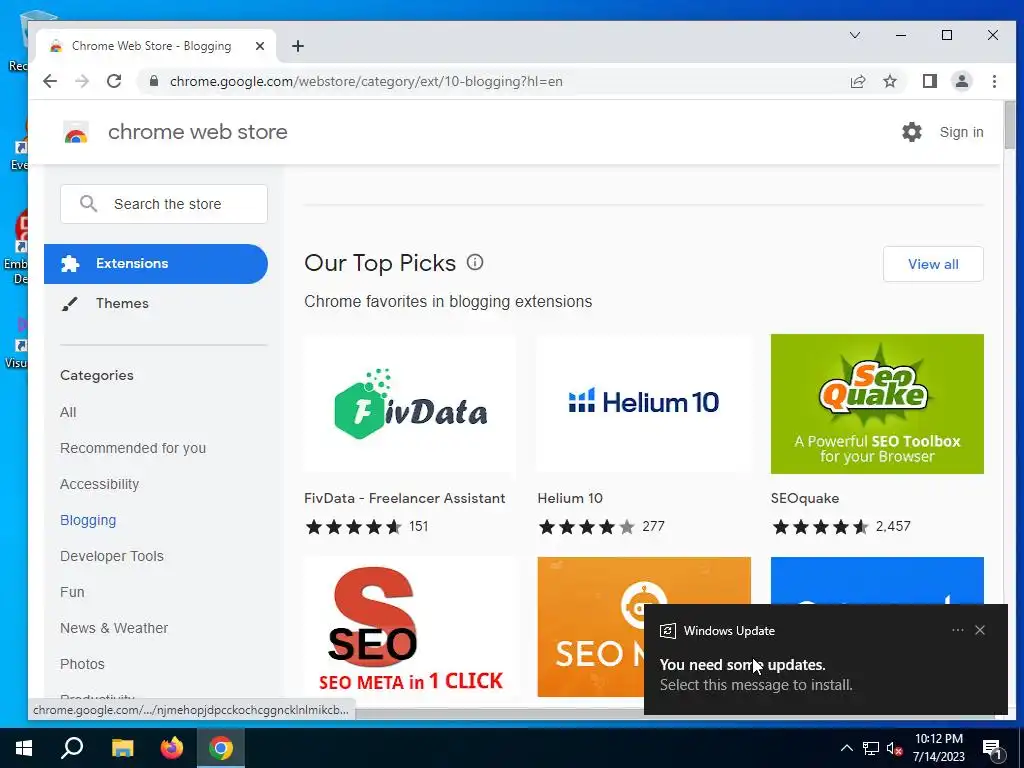The height and width of the screenshot is (768, 1024).
Task: Click FivData - Freelancer Assistant title
Action: click(x=404, y=498)
